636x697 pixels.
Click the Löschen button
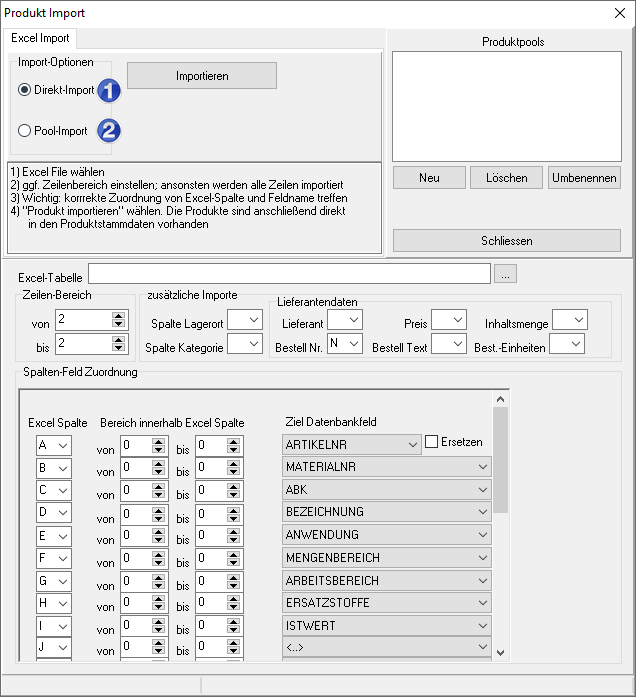pos(506,178)
